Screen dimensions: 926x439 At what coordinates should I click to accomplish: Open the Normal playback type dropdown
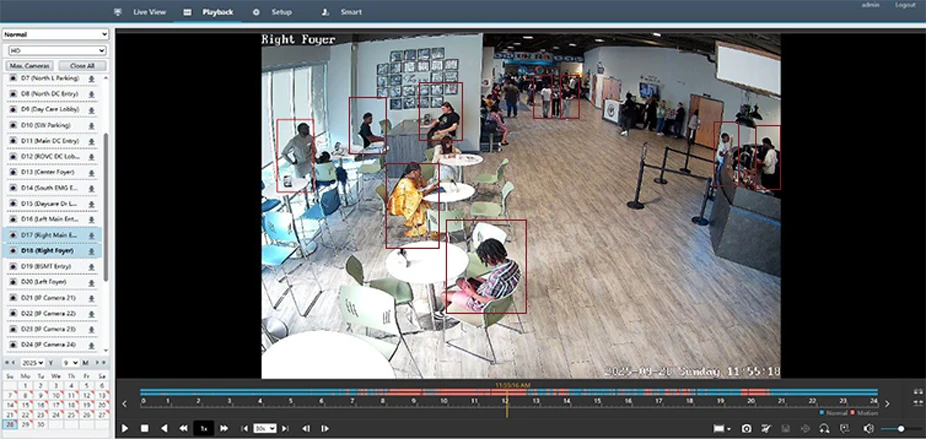[x=56, y=34]
